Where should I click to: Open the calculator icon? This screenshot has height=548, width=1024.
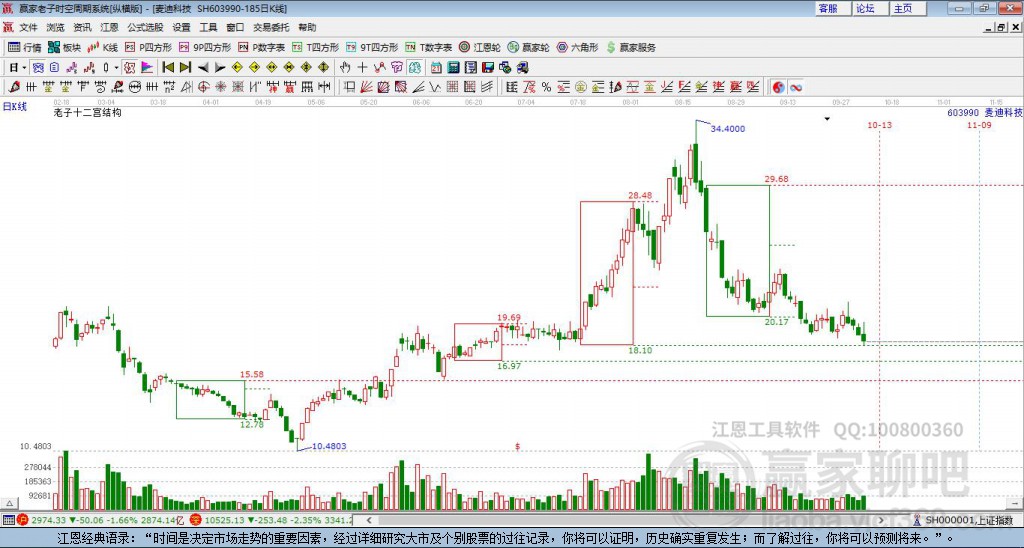coord(453,67)
